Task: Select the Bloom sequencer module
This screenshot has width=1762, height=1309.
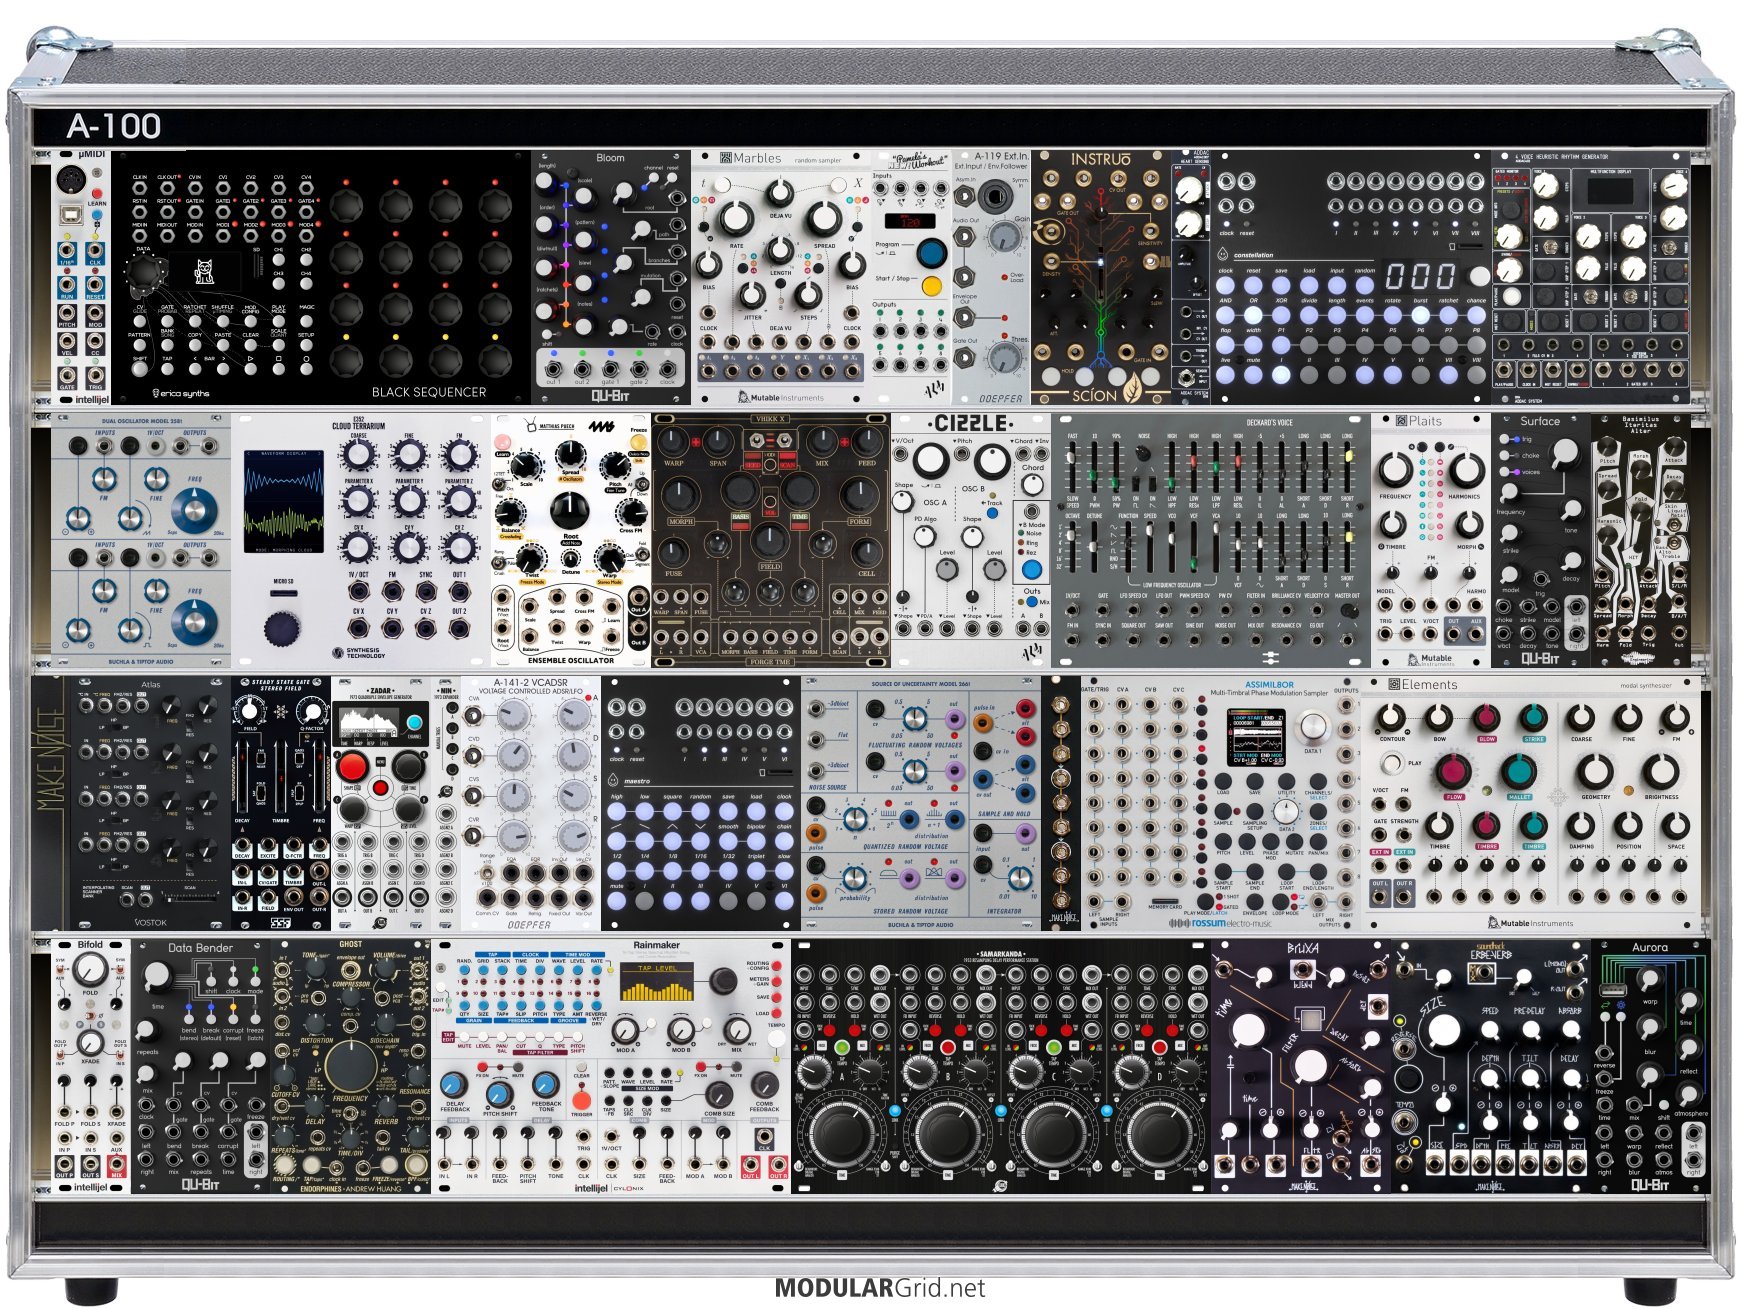Action: point(610,278)
